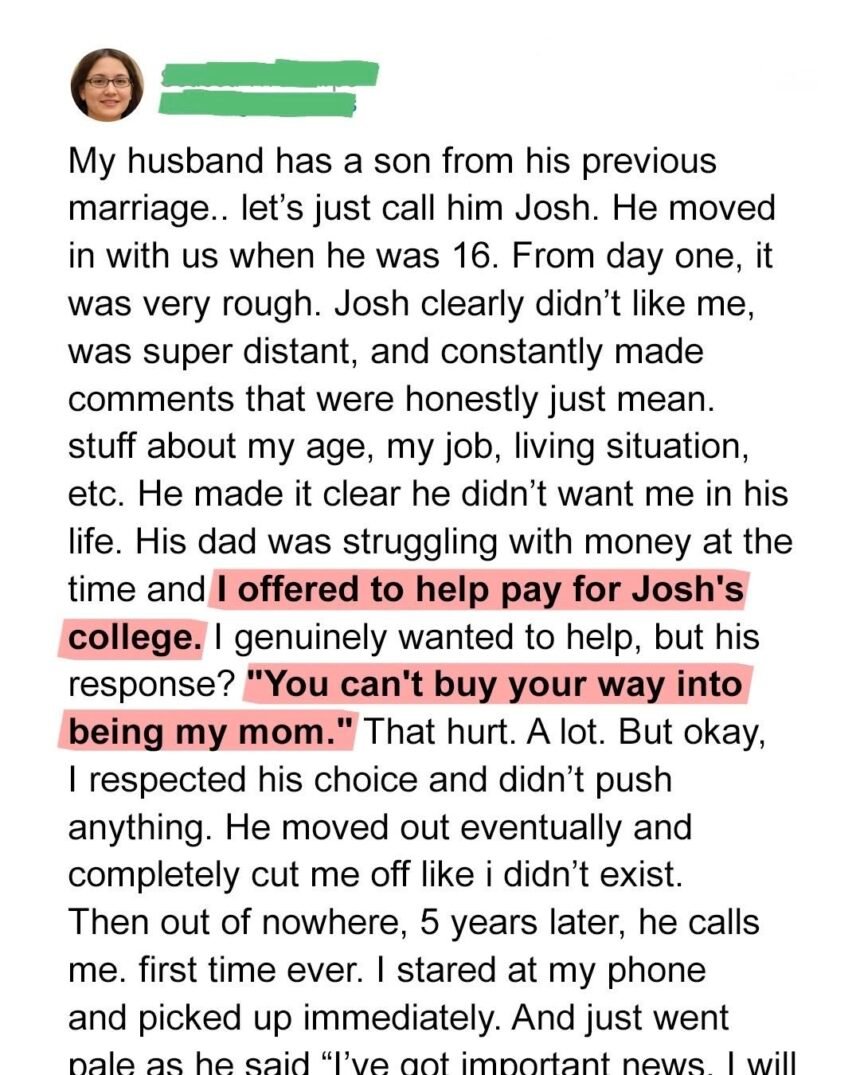860x1075 pixels.
Task: Click the line "marriage.. let's just call him Josh"
Action: click(421, 209)
